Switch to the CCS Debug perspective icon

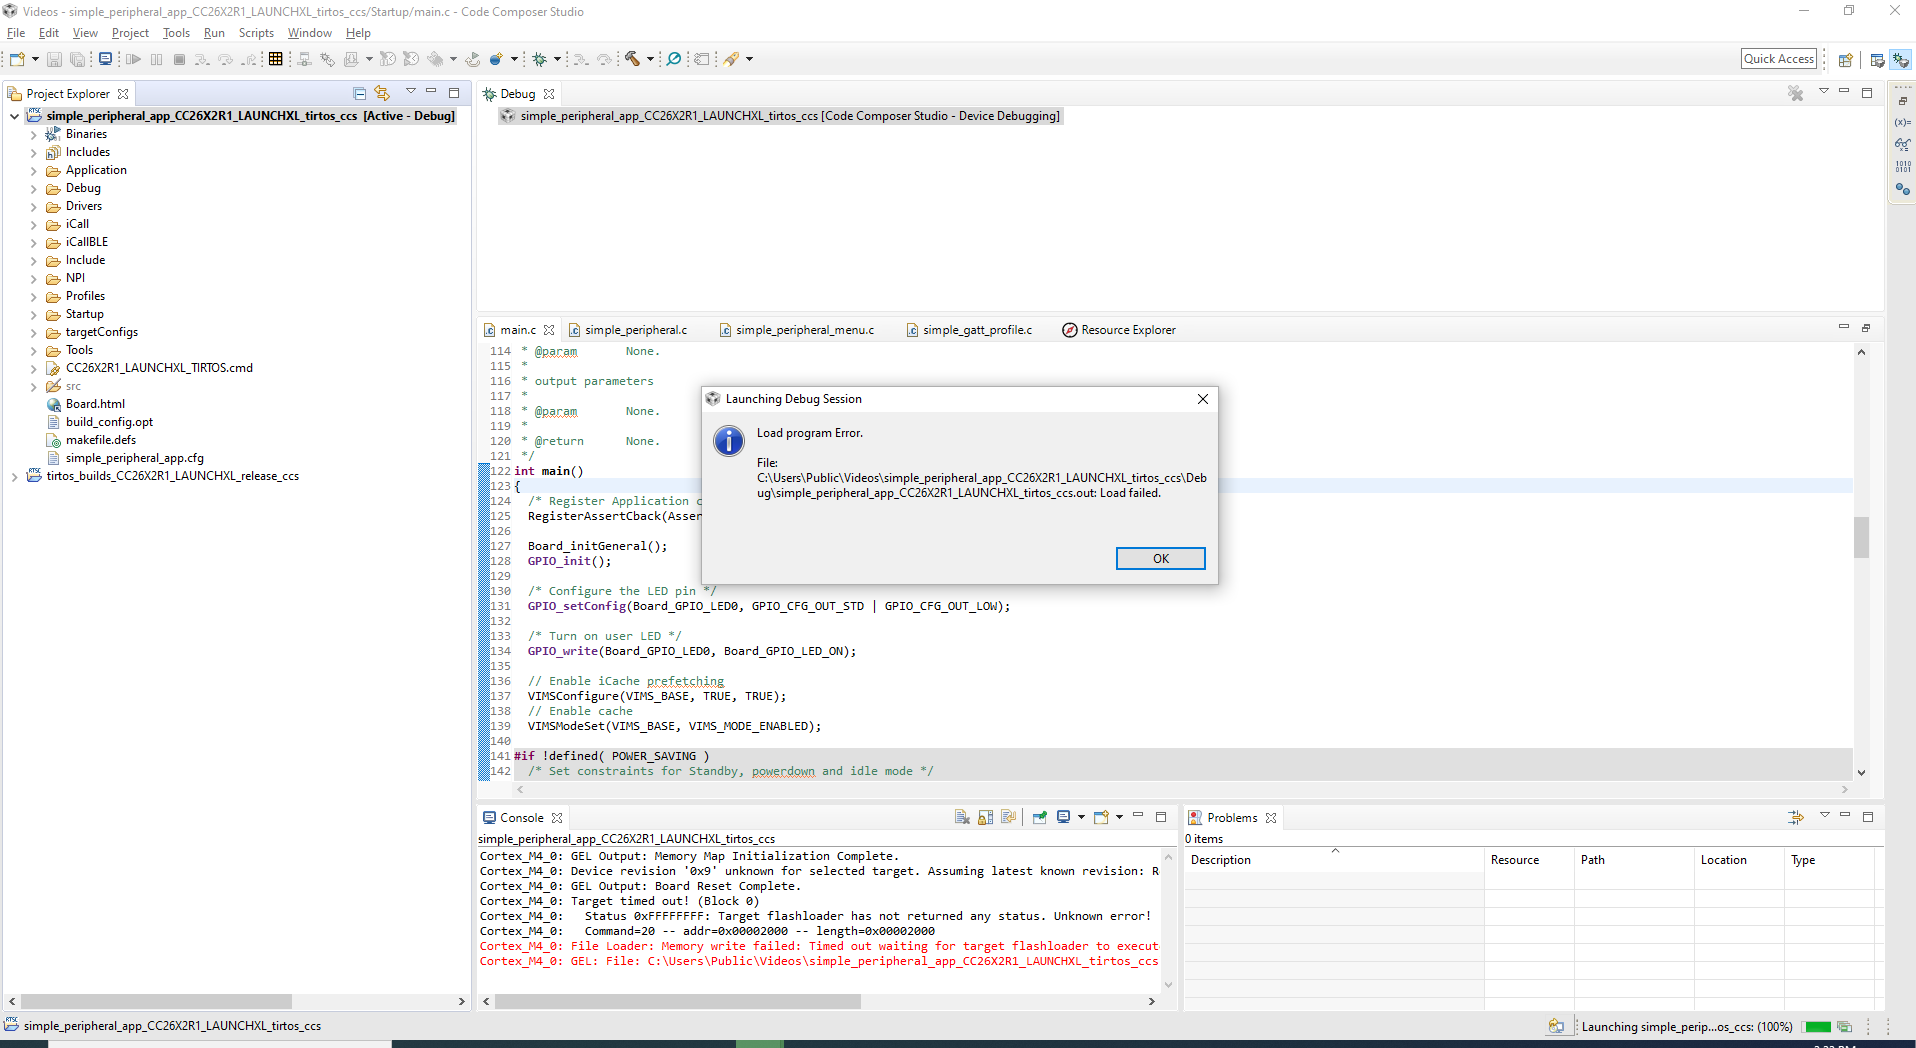[1901, 59]
